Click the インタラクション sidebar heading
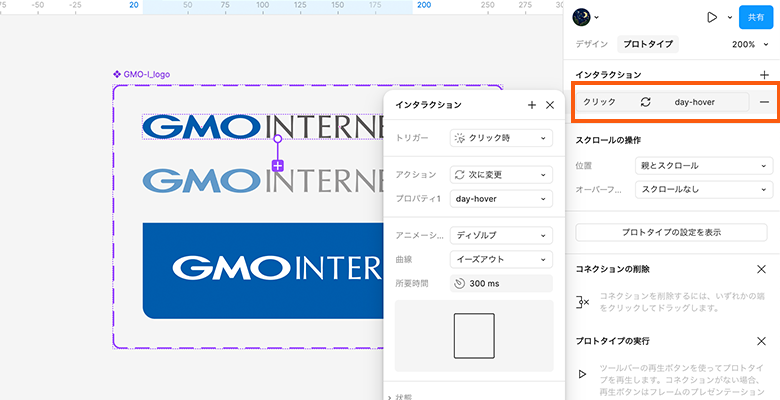This screenshot has width=780, height=400. (608, 75)
